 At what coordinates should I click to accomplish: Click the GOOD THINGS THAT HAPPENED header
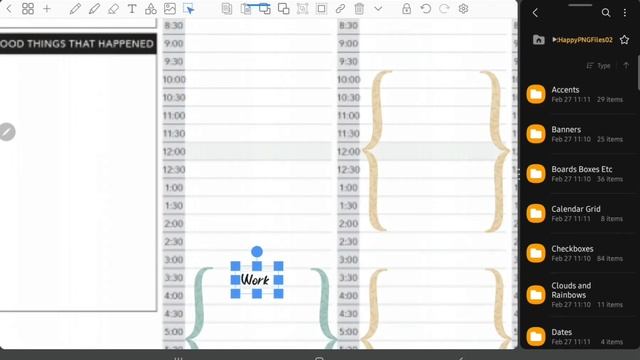click(77, 44)
